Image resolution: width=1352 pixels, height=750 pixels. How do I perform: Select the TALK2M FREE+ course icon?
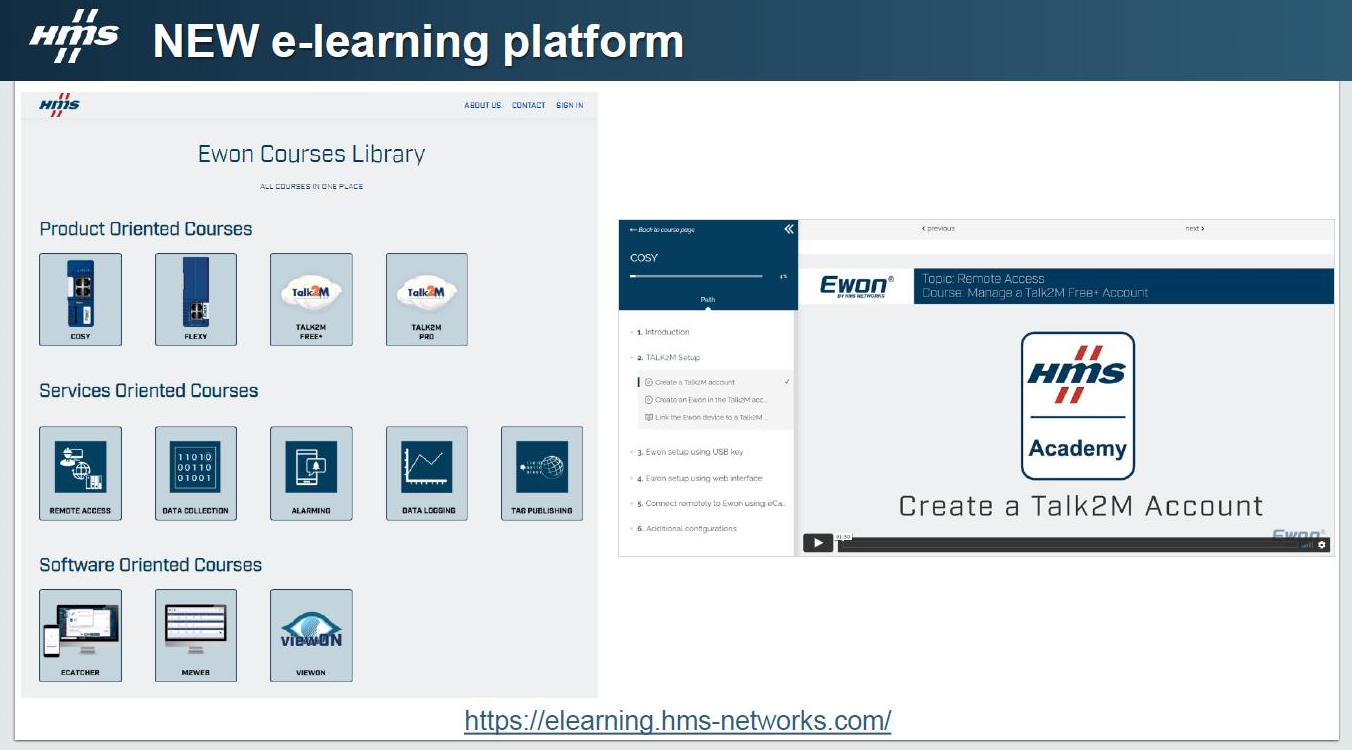pyautogui.click(x=311, y=299)
